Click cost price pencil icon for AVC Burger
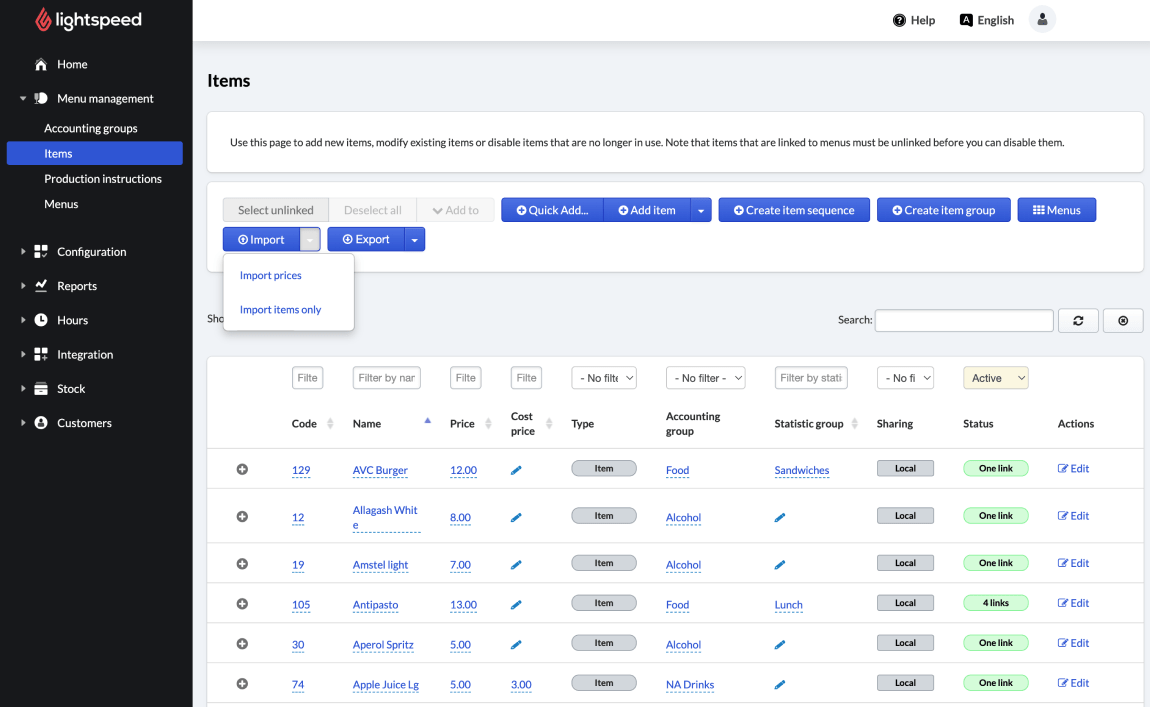 pos(516,470)
